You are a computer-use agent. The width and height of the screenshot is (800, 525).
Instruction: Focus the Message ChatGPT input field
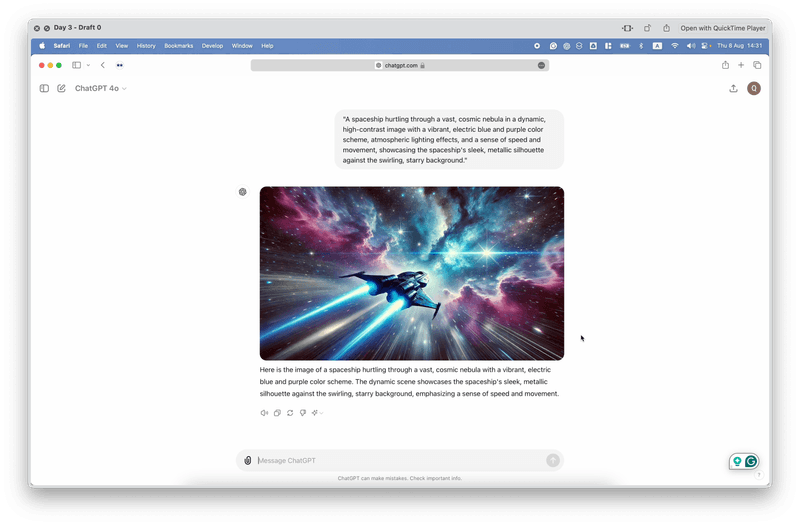tap(399, 460)
